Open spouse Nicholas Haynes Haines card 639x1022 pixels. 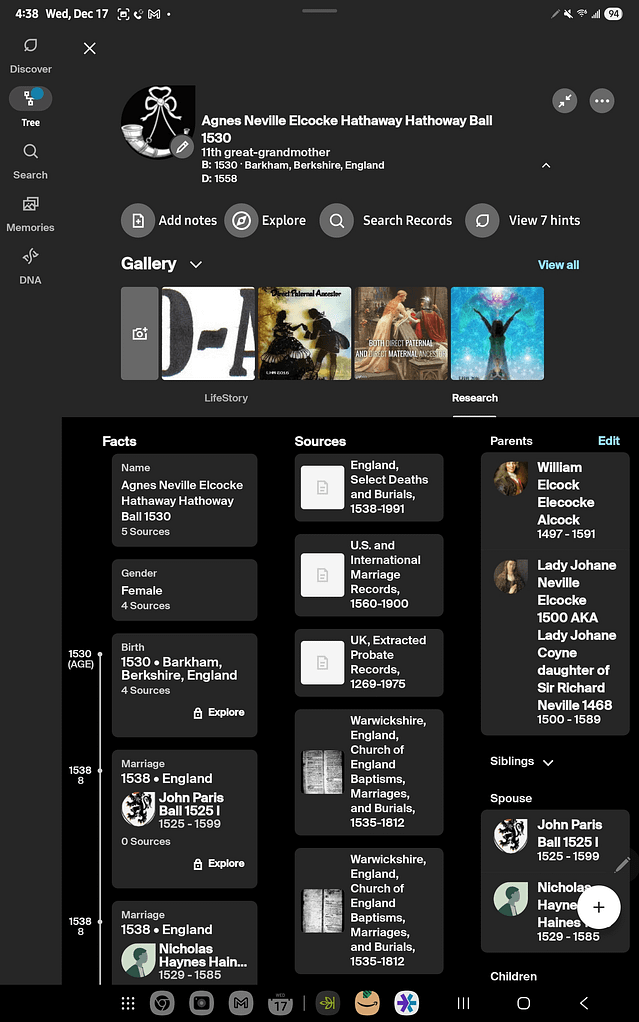555,912
